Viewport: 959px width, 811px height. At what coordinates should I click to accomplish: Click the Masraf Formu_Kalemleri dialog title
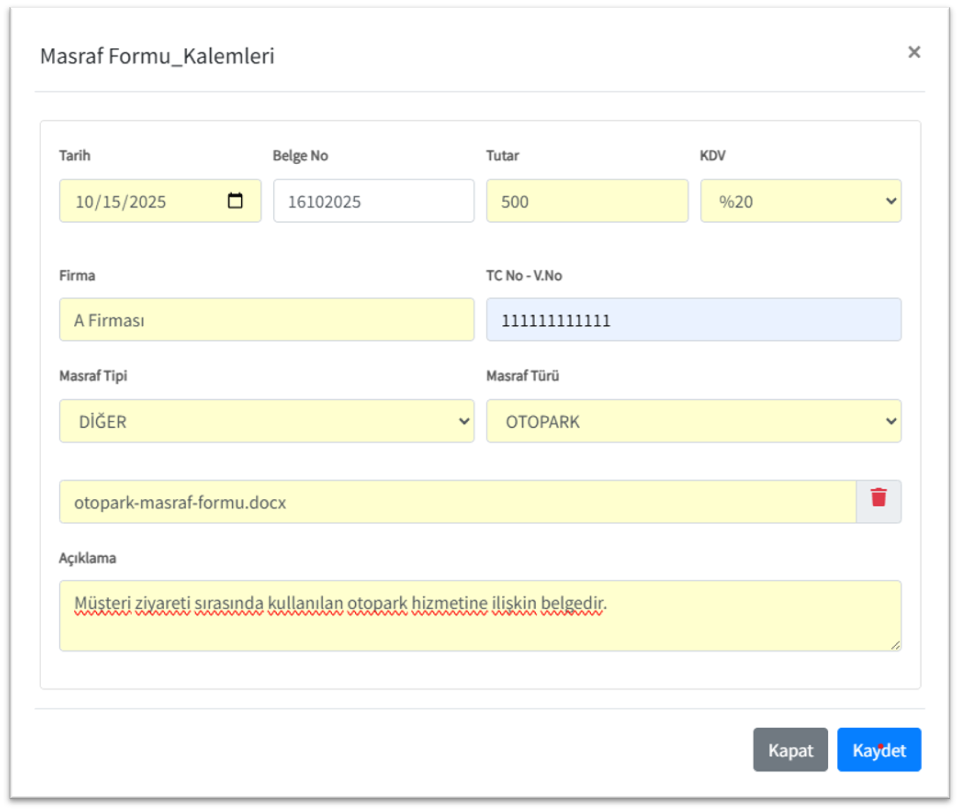157,56
